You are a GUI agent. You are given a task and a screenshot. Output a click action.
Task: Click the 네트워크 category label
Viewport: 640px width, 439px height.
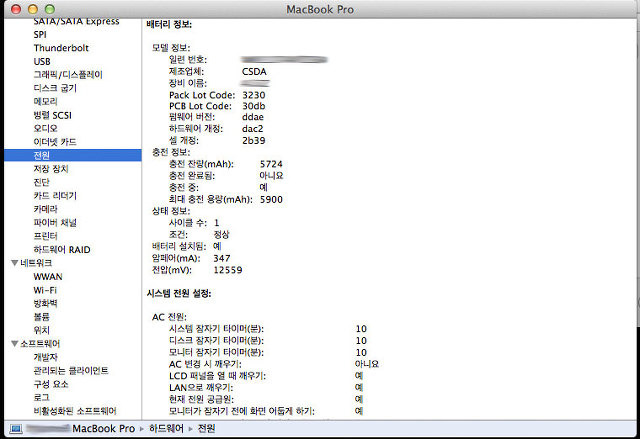[36, 263]
